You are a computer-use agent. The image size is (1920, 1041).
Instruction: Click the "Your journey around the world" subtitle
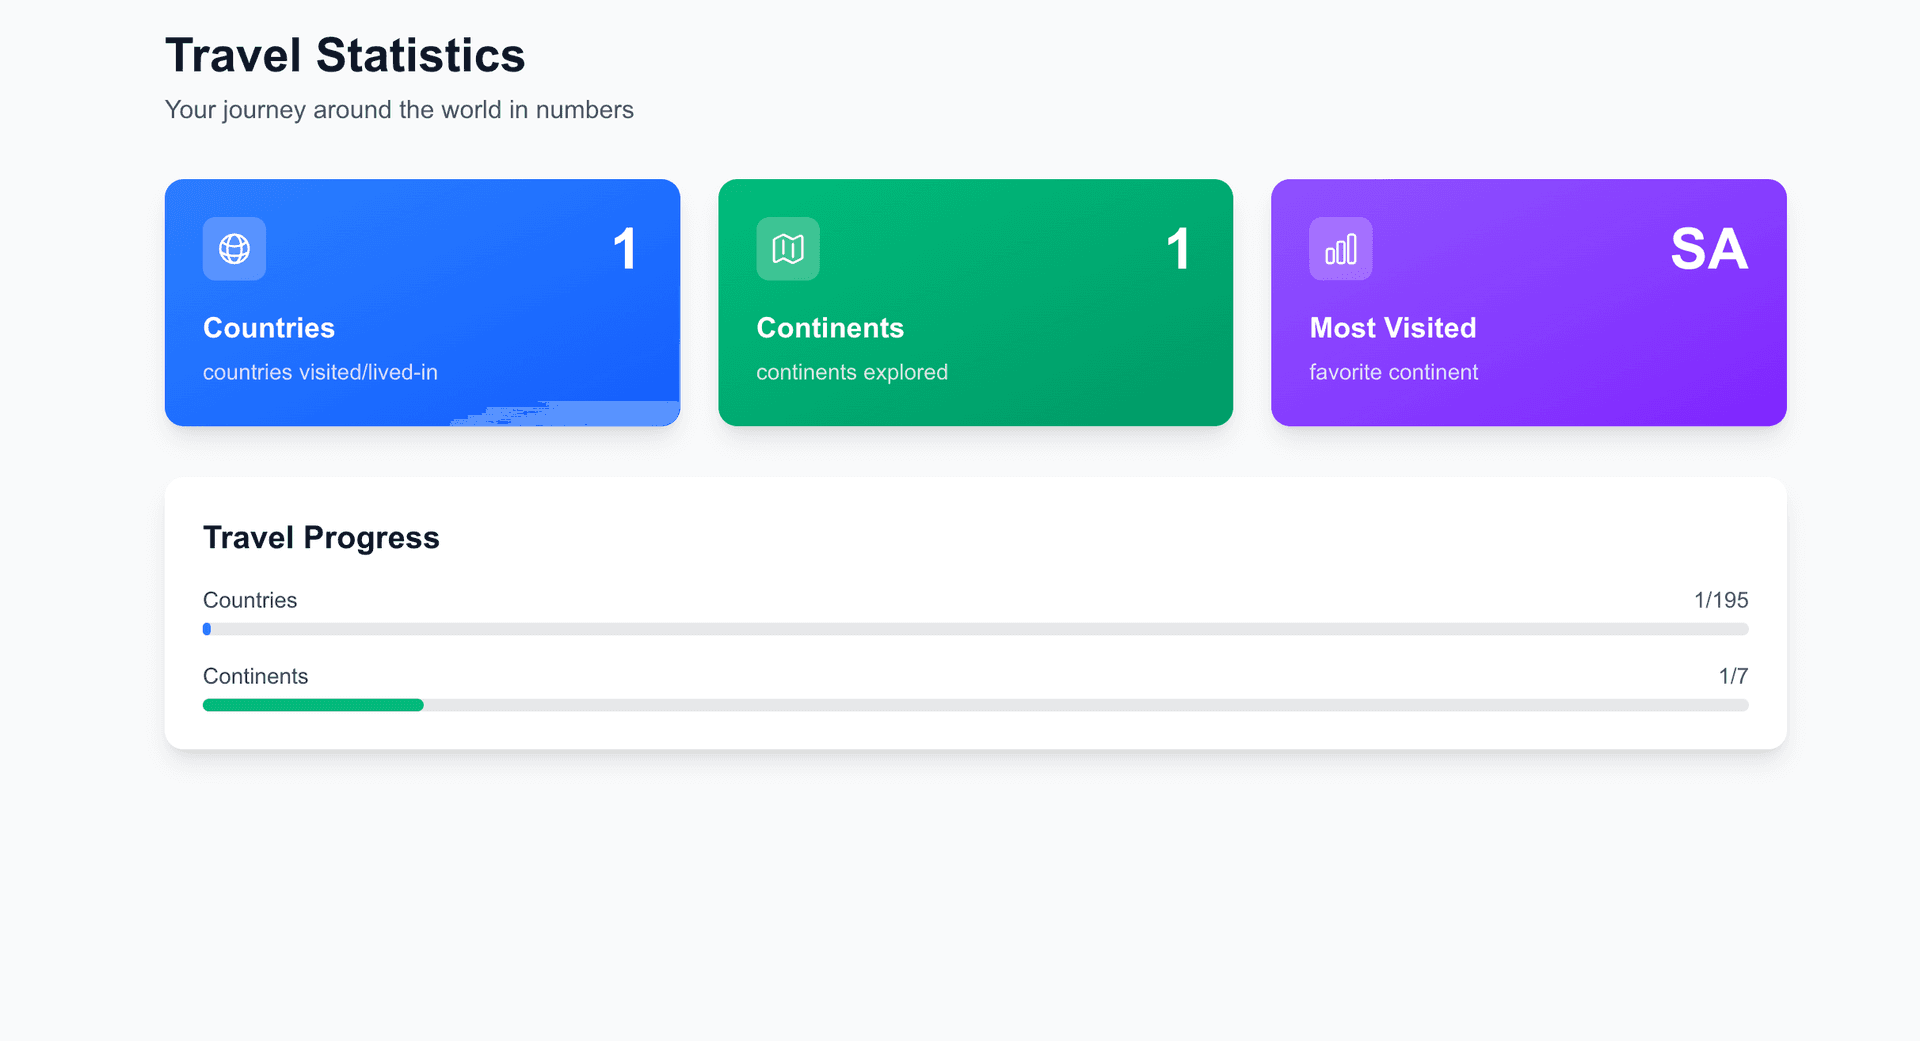(x=399, y=110)
